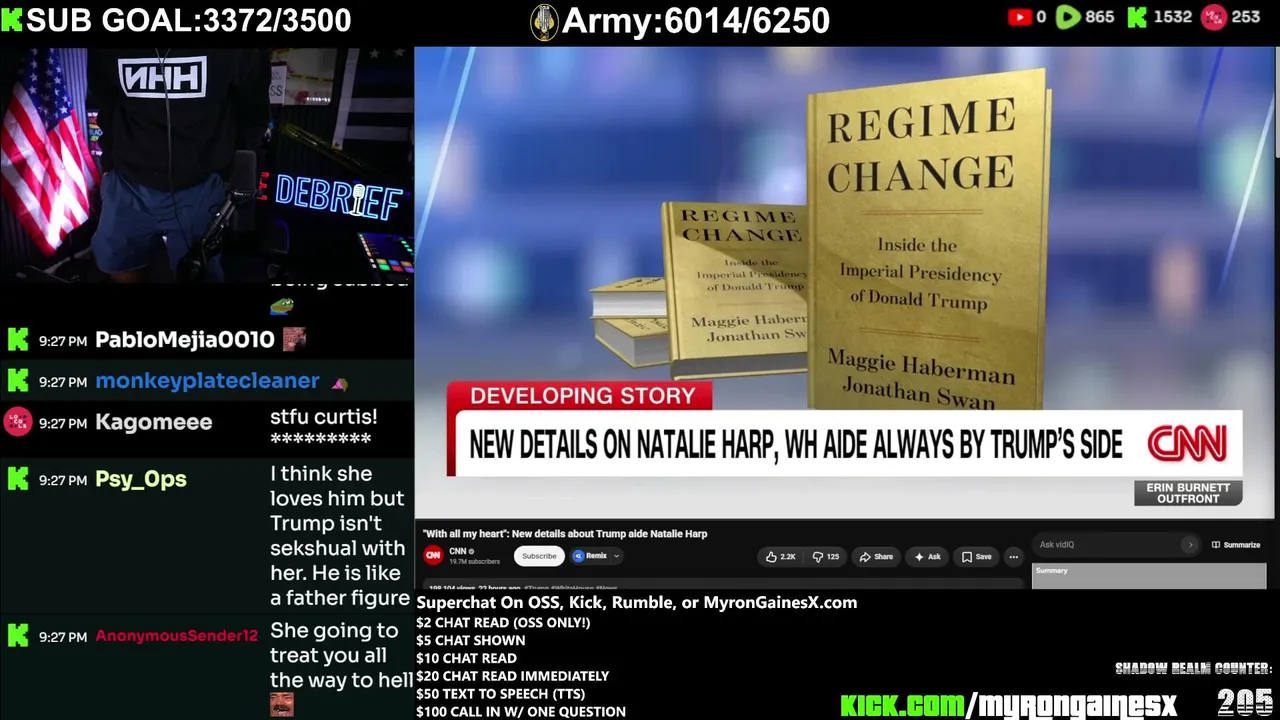Click the Rumble viewer count icon

coord(1068,17)
